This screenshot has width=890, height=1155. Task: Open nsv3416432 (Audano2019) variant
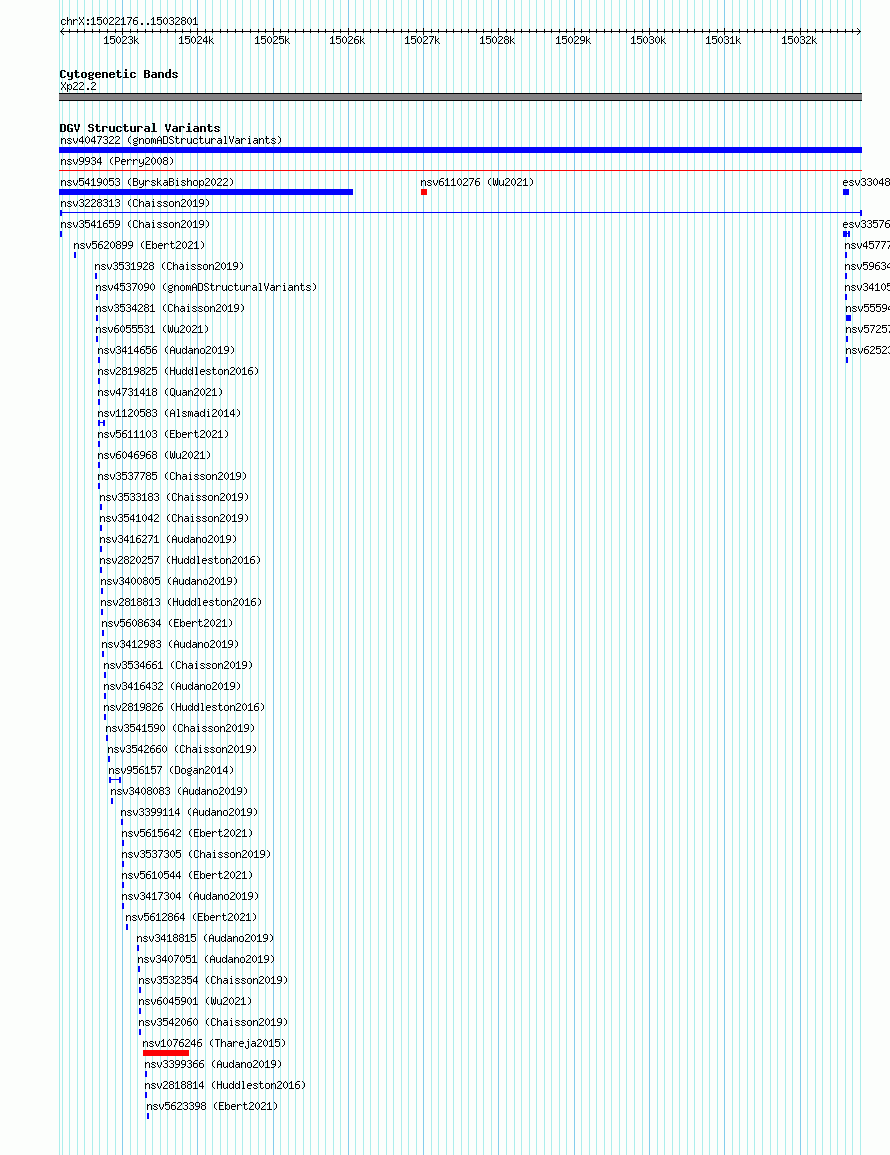(x=172, y=686)
